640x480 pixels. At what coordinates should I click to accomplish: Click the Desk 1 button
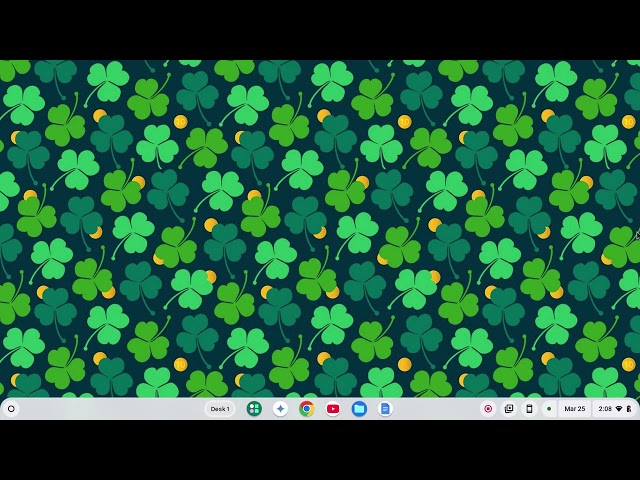click(220, 409)
